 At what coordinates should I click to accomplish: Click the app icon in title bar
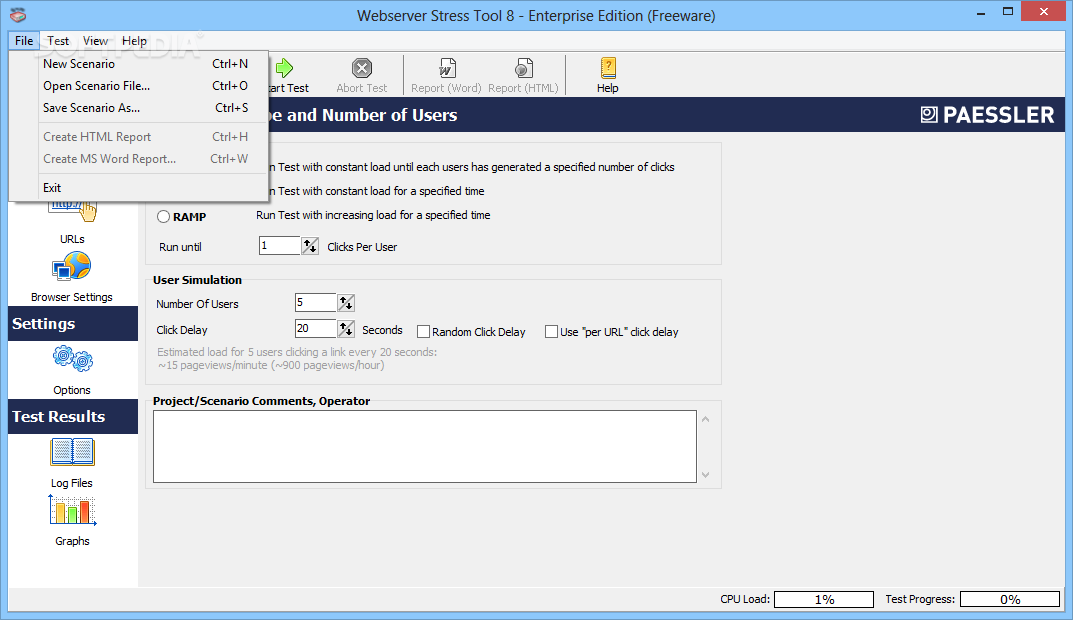tap(18, 14)
